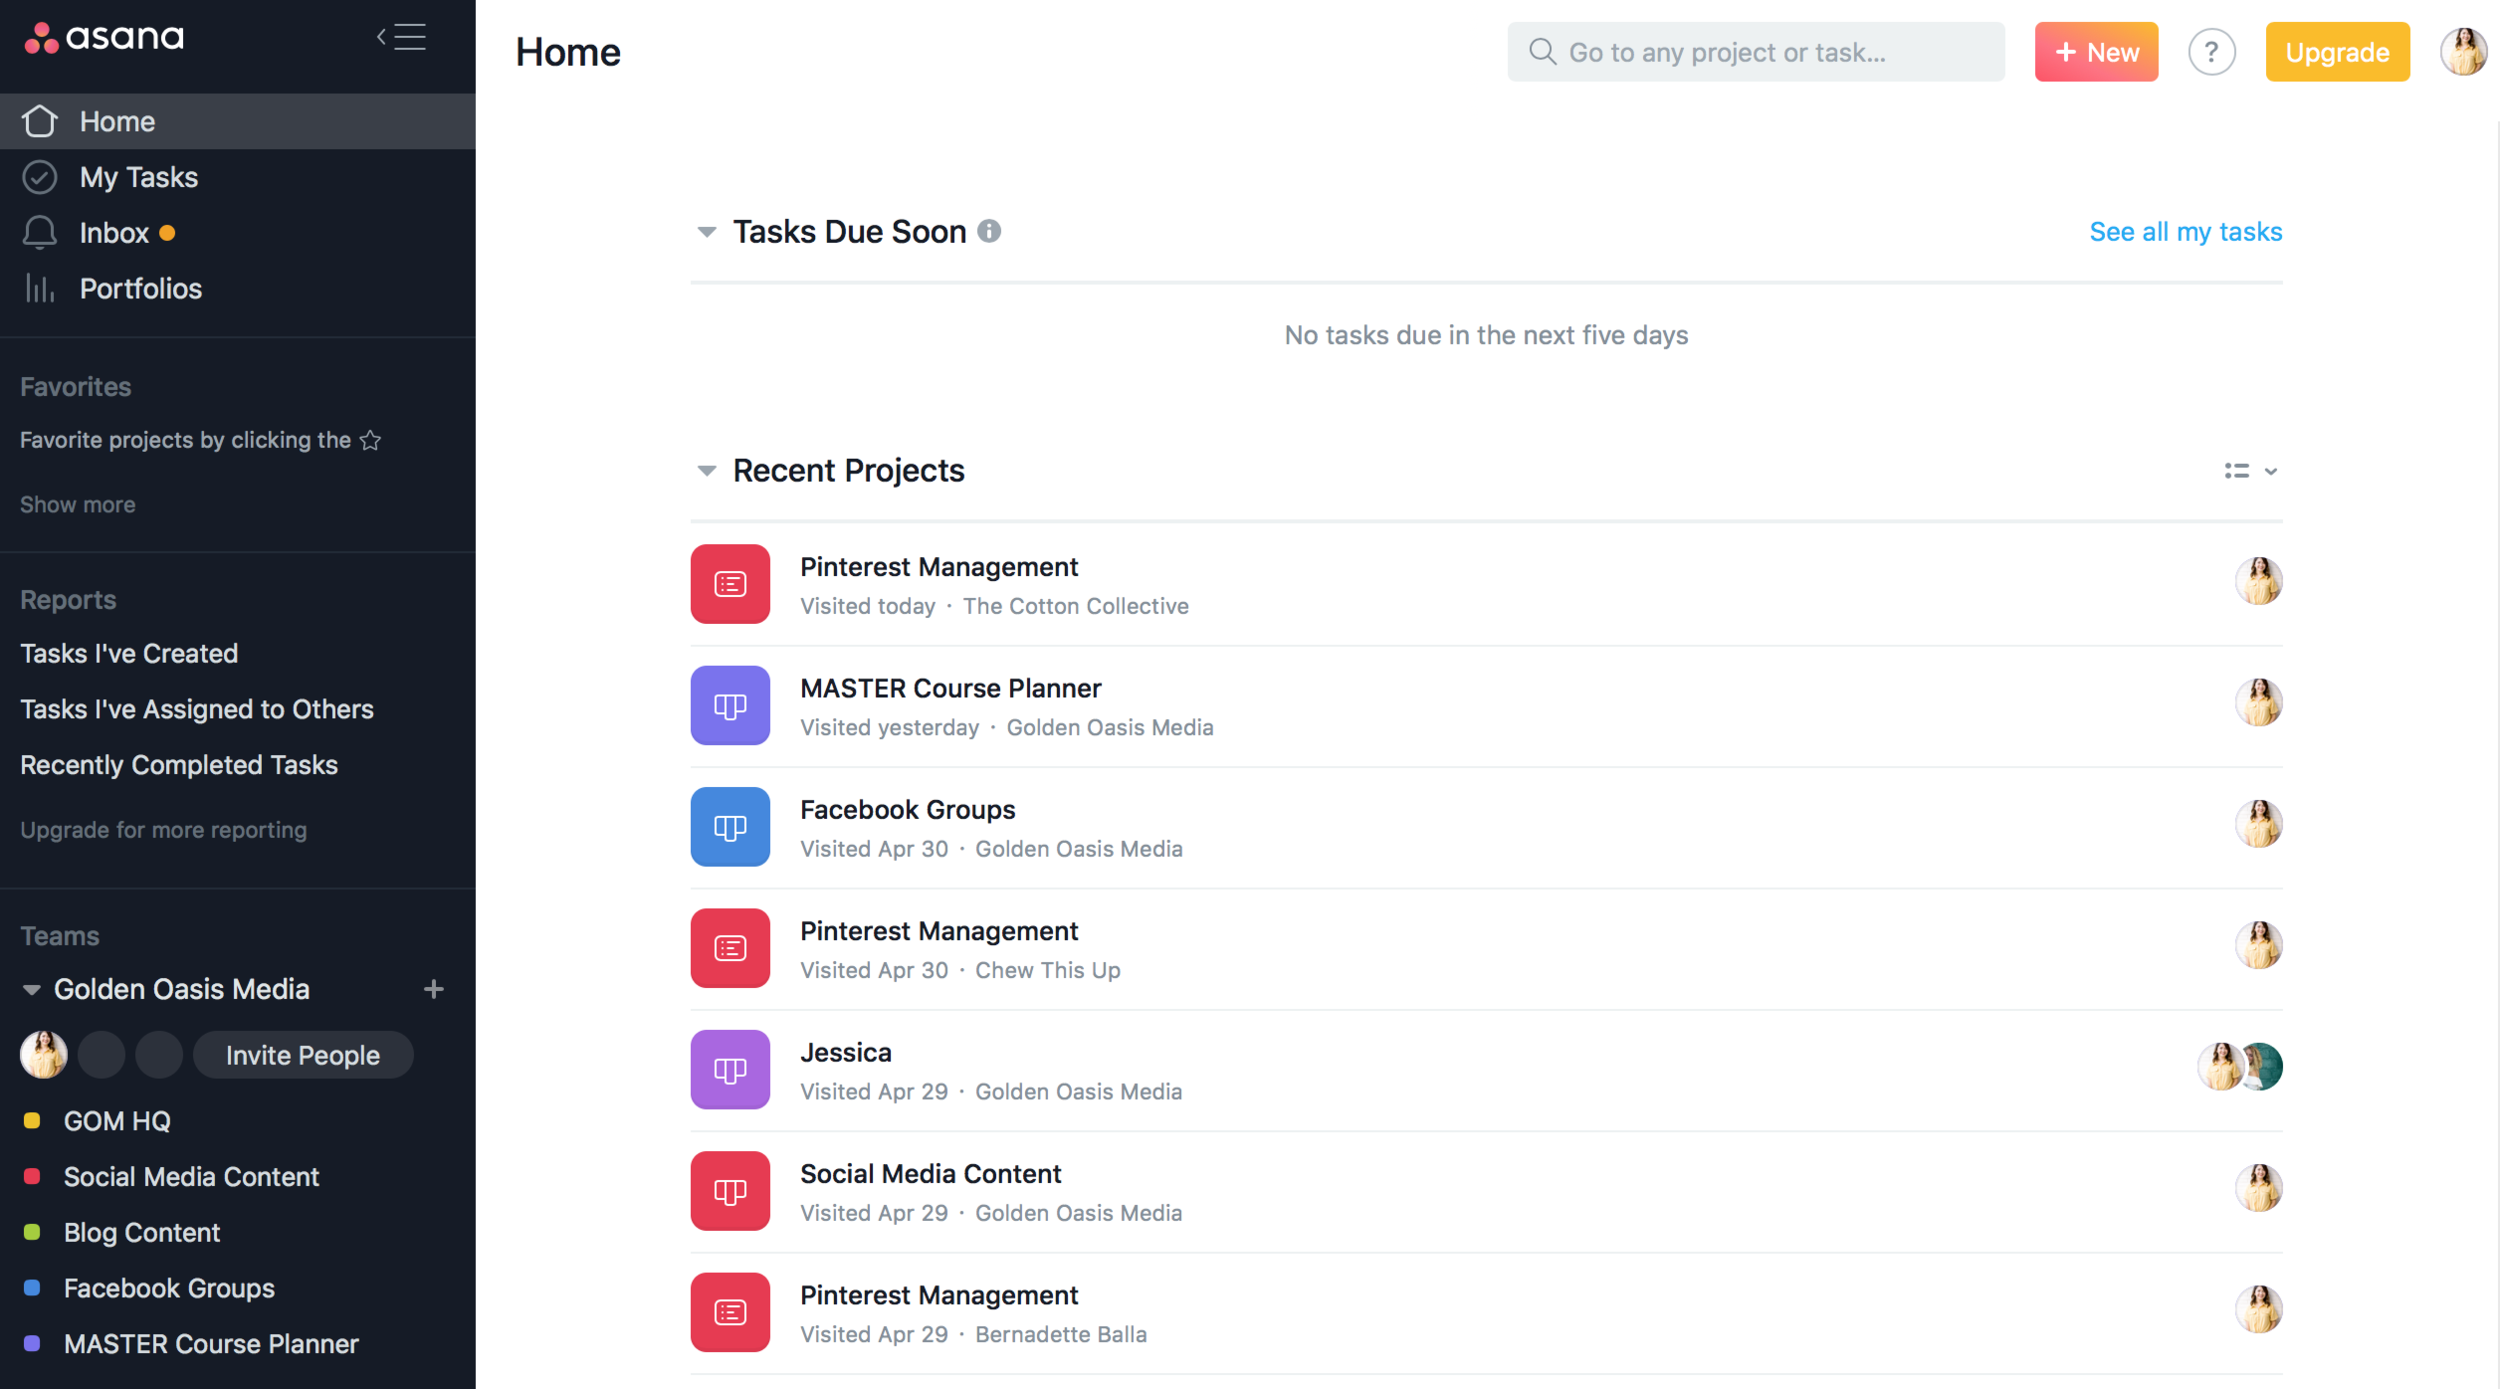Click the Favorites section heading
Image resolution: width=2500 pixels, height=1389 pixels.
76,387
